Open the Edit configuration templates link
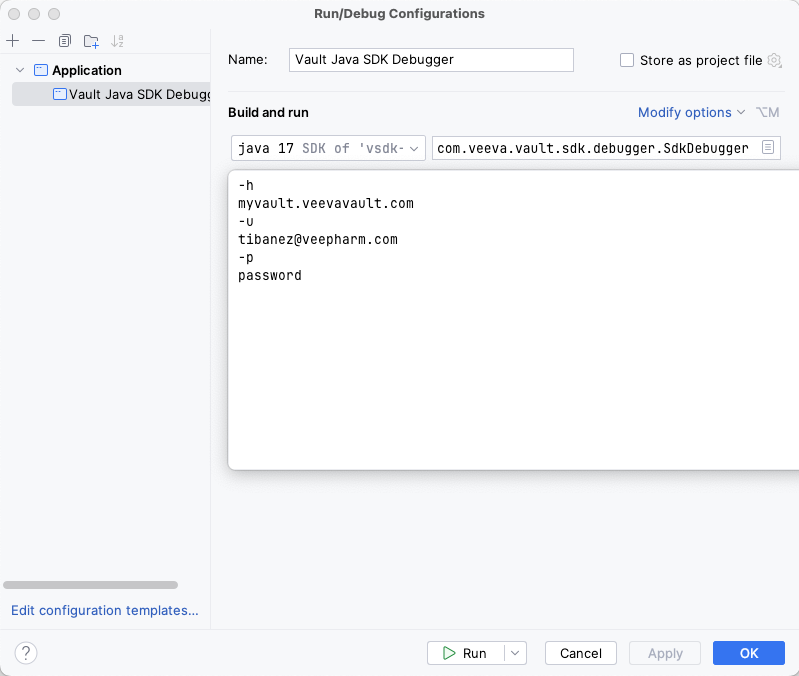Viewport: 799px width, 676px height. coord(105,610)
